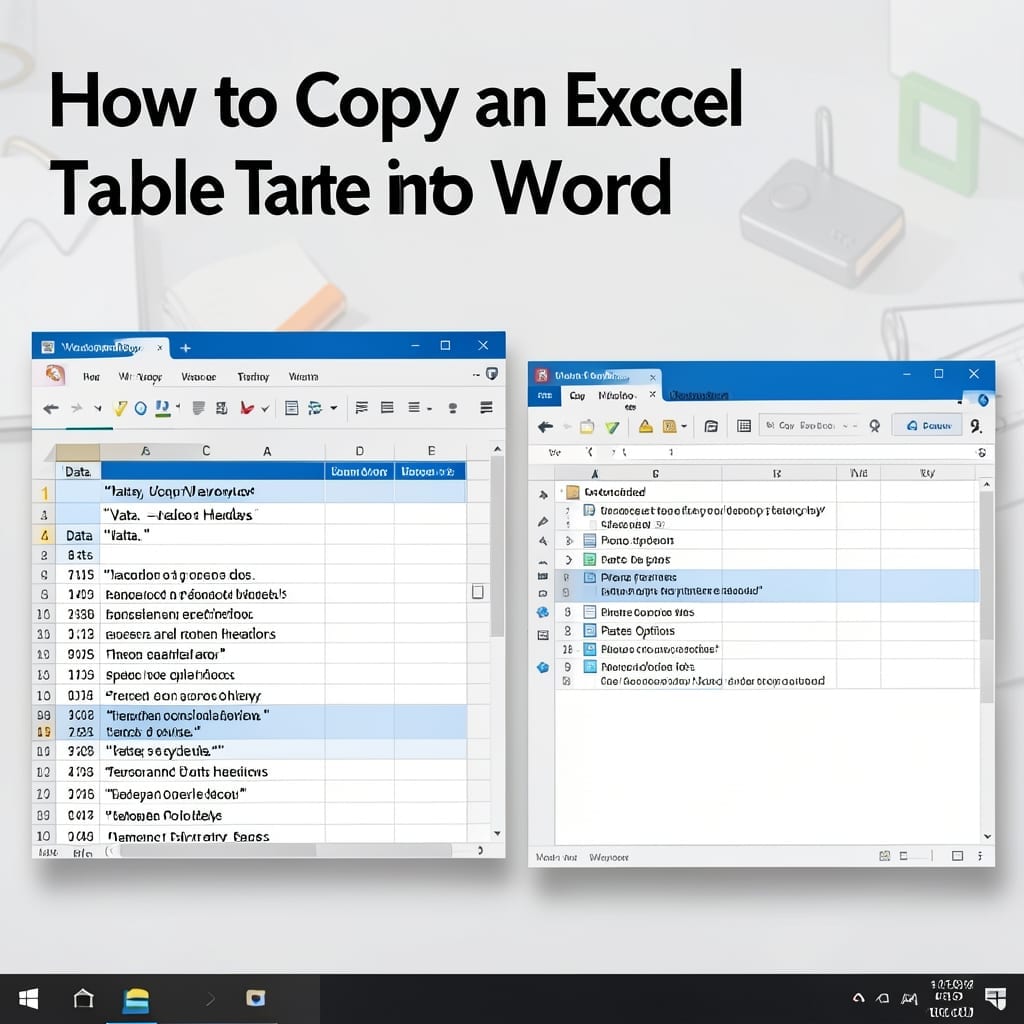Screen dimensions: 1024x1024
Task: Open the underlined link in the right window tab bar
Action: pos(699,396)
